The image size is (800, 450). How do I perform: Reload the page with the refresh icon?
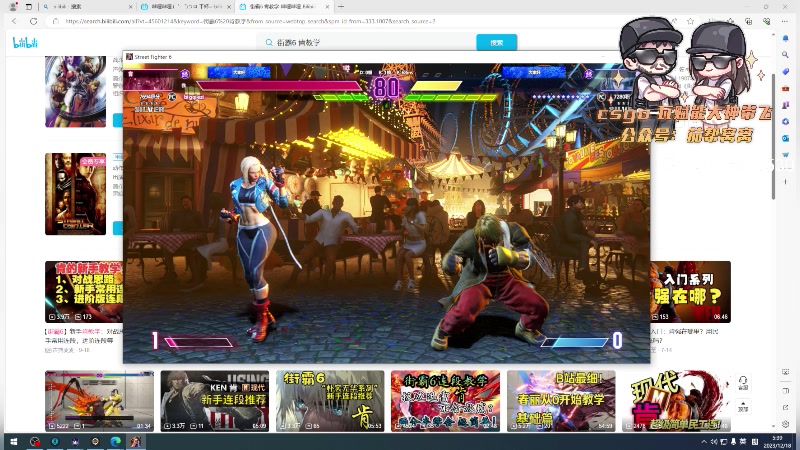point(34,21)
